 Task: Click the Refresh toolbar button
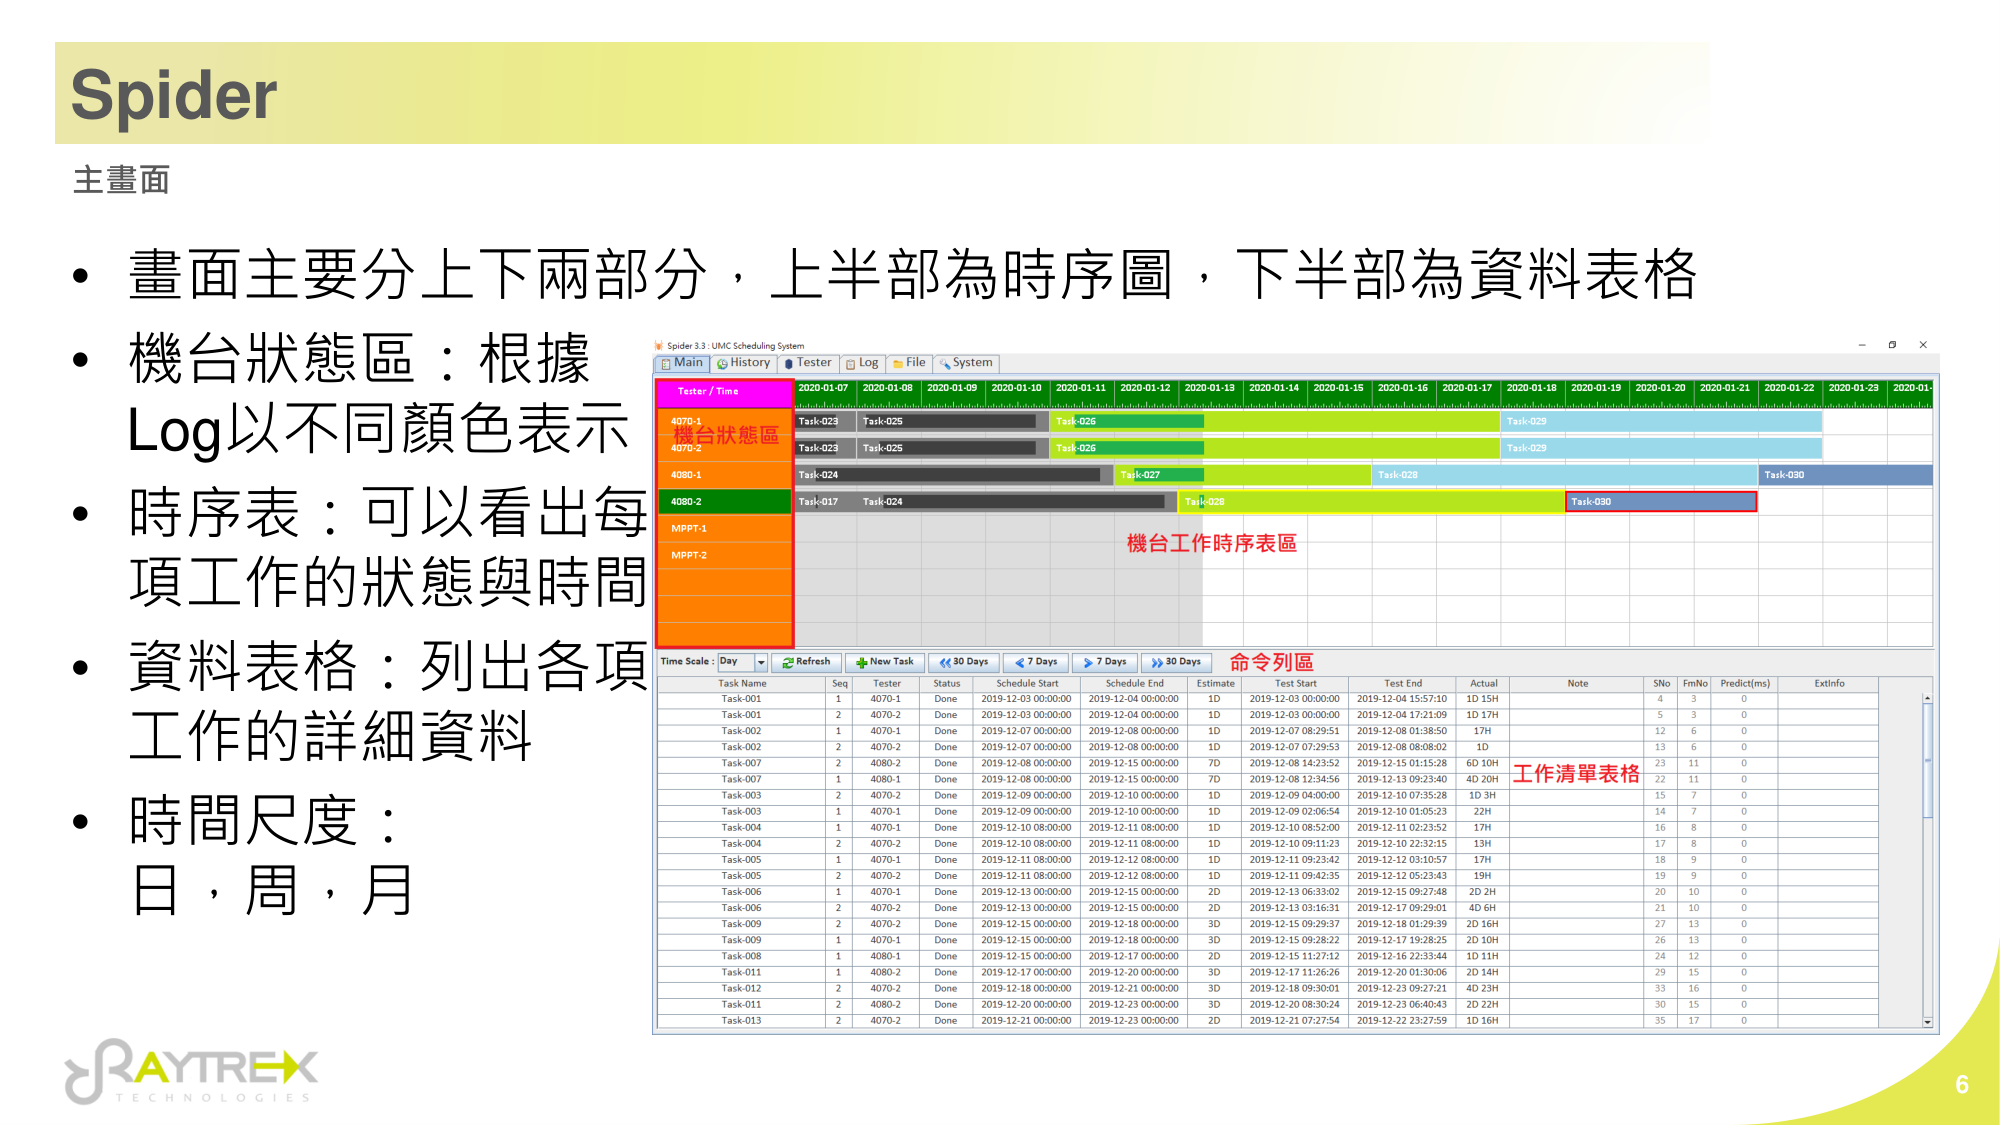pos(806,662)
